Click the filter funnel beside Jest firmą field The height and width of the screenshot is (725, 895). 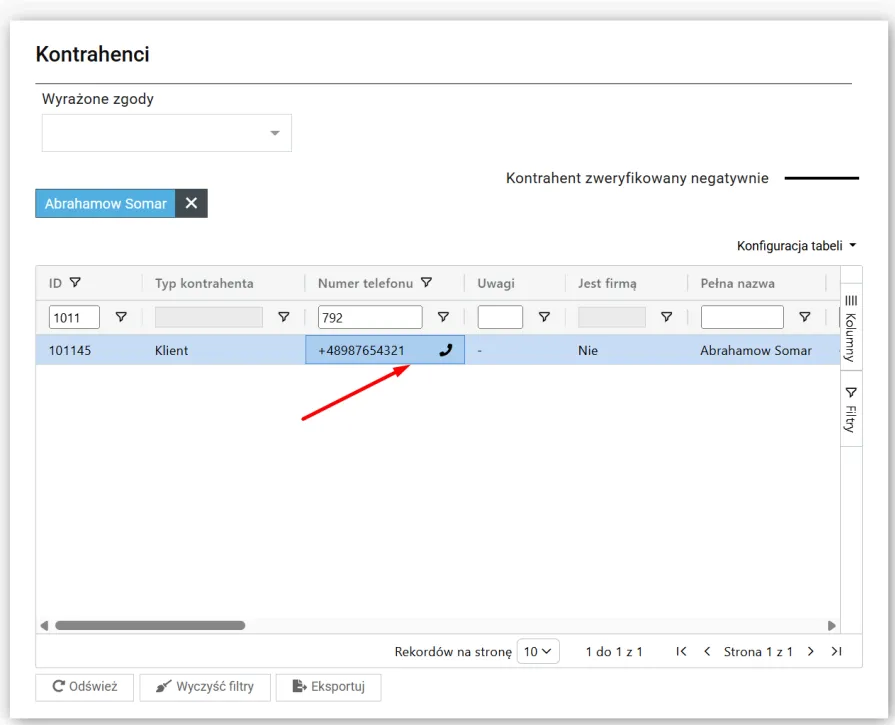[666, 317]
